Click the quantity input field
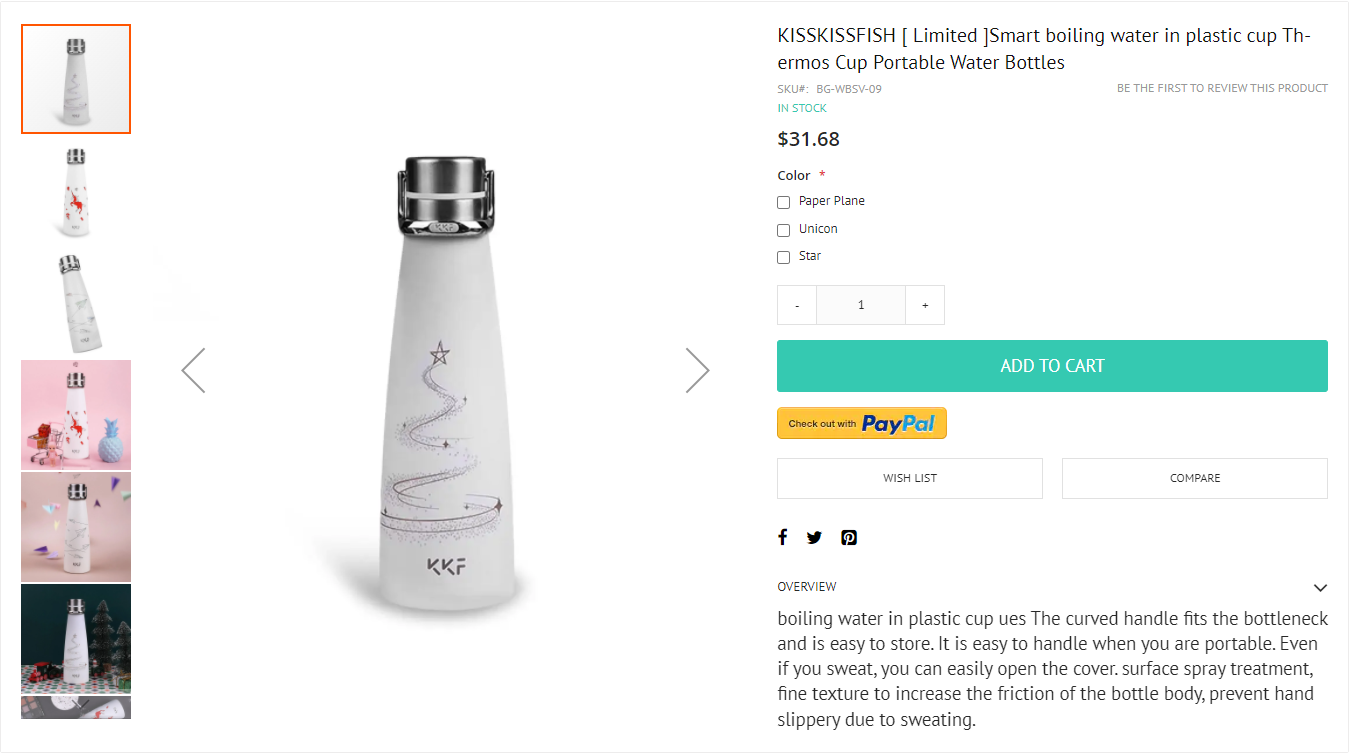 click(861, 305)
